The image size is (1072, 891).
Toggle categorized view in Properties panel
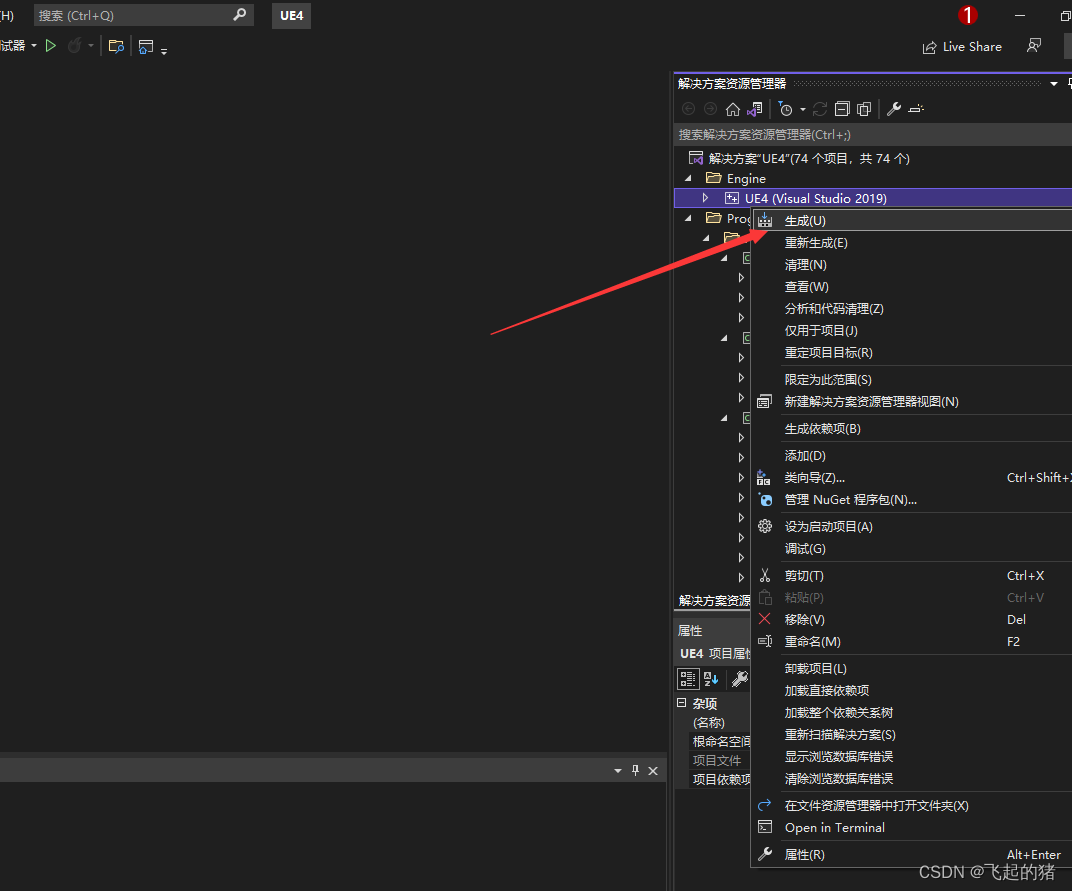(x=688, y=679)
